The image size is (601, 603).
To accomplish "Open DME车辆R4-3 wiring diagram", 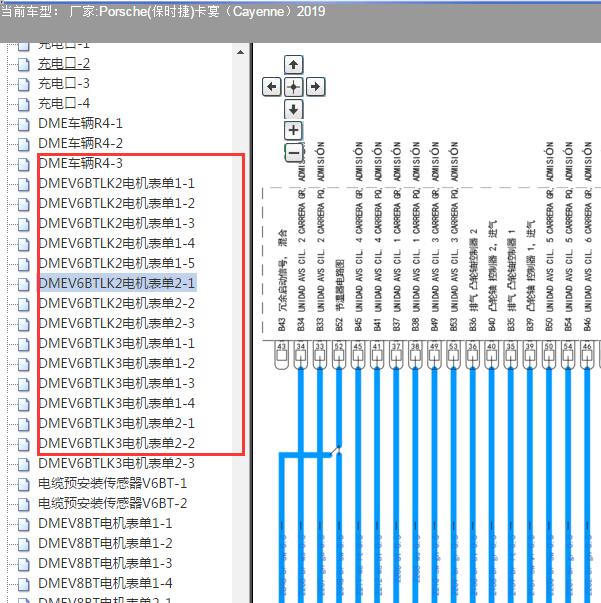I will 80,163.
